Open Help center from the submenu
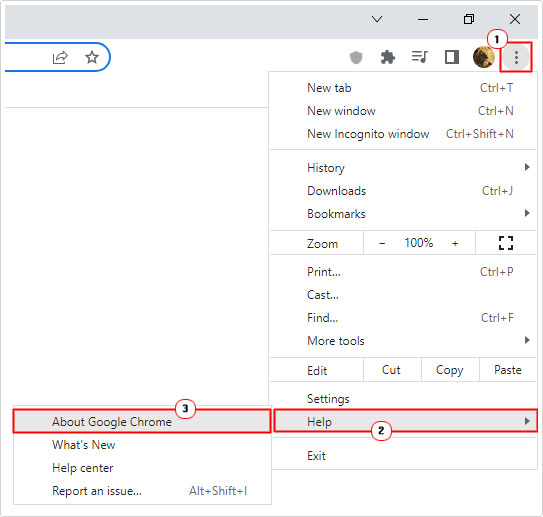Image resolution: width=543 pixels, height=517 pixels. (142, 468)
